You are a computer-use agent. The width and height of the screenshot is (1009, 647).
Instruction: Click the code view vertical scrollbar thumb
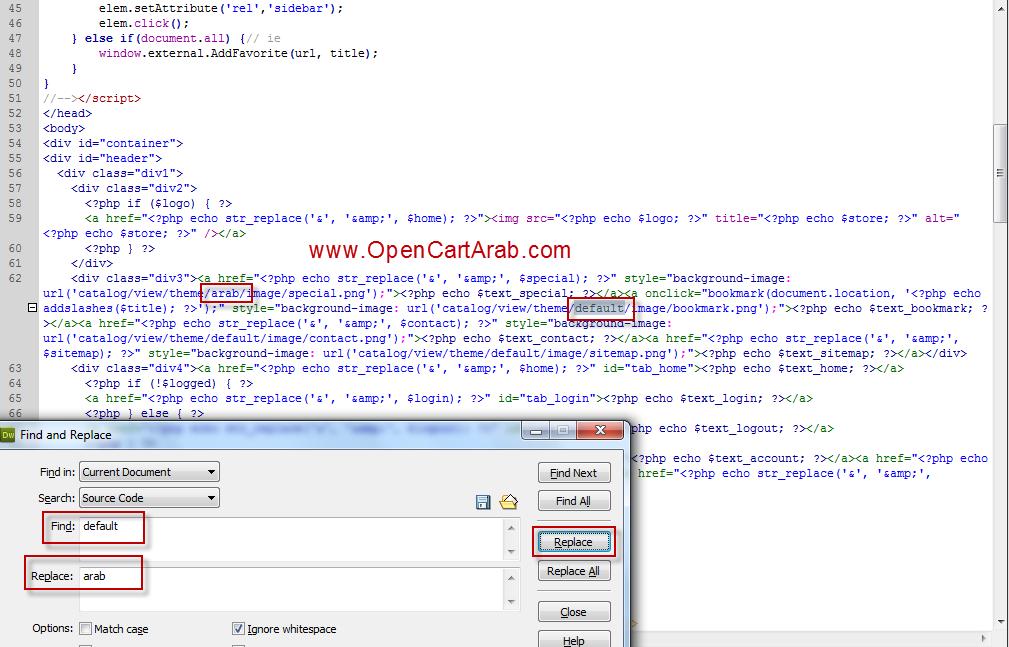1000,173
